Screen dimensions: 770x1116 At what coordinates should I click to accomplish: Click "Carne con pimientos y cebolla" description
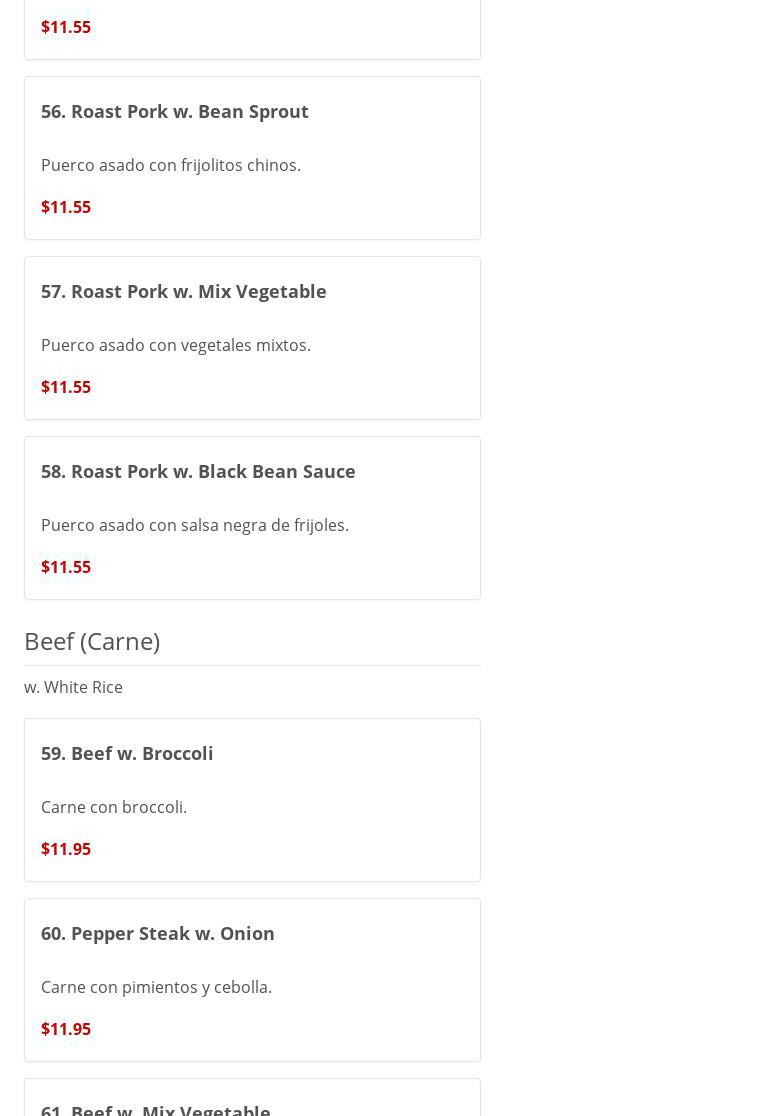[x=156, y=987]
